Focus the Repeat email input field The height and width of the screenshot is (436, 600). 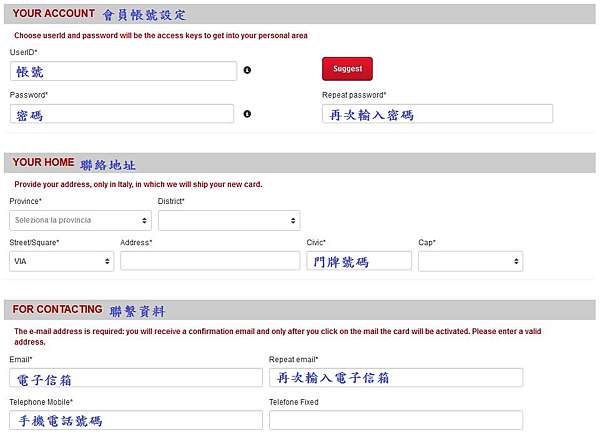tap(396, 378)
